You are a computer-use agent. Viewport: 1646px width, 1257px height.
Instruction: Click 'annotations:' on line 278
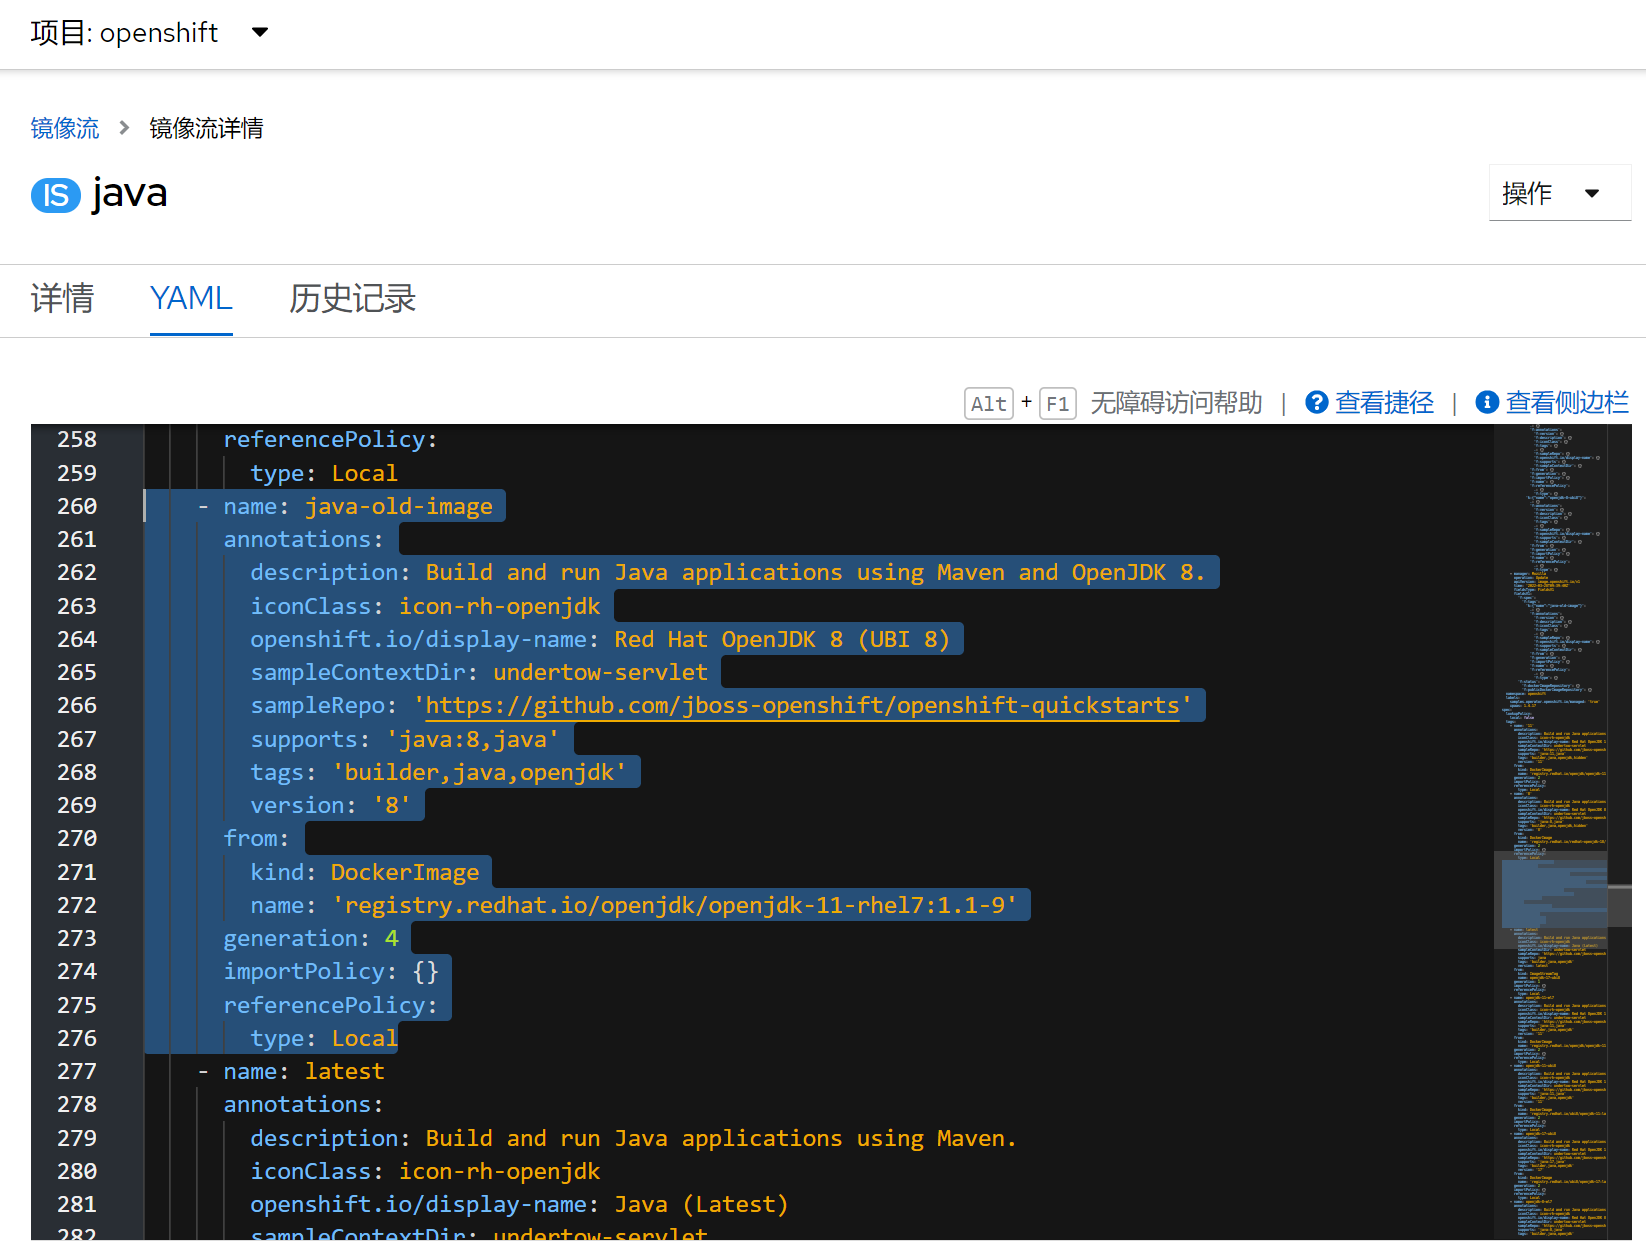[303, 1105]
